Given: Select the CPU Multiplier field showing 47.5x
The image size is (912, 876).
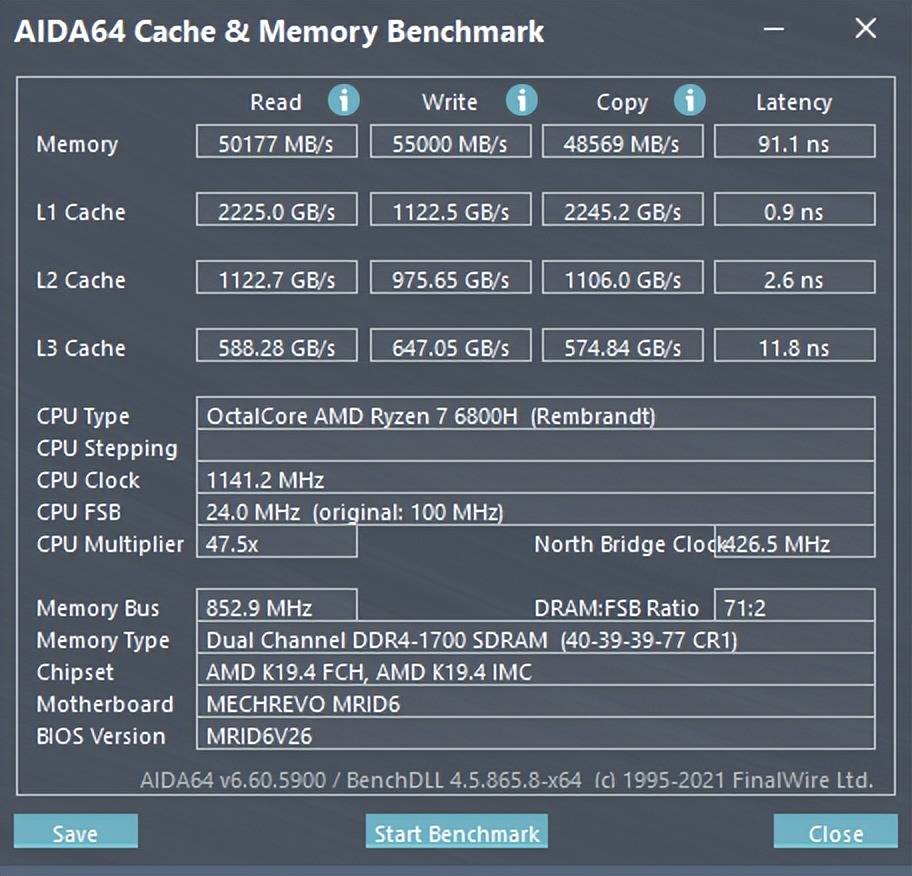Looking at the screenshot, I should point(276,543).
